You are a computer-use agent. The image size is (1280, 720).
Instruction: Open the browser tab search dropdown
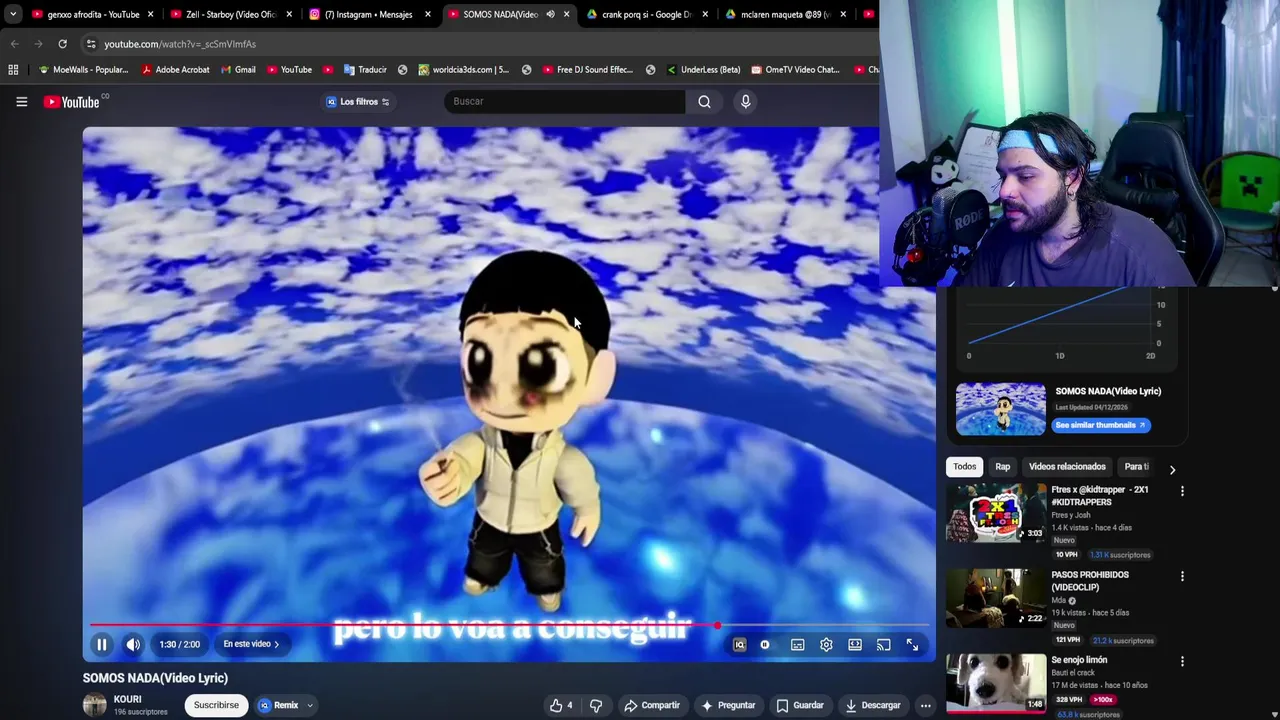tap(12, 14)
